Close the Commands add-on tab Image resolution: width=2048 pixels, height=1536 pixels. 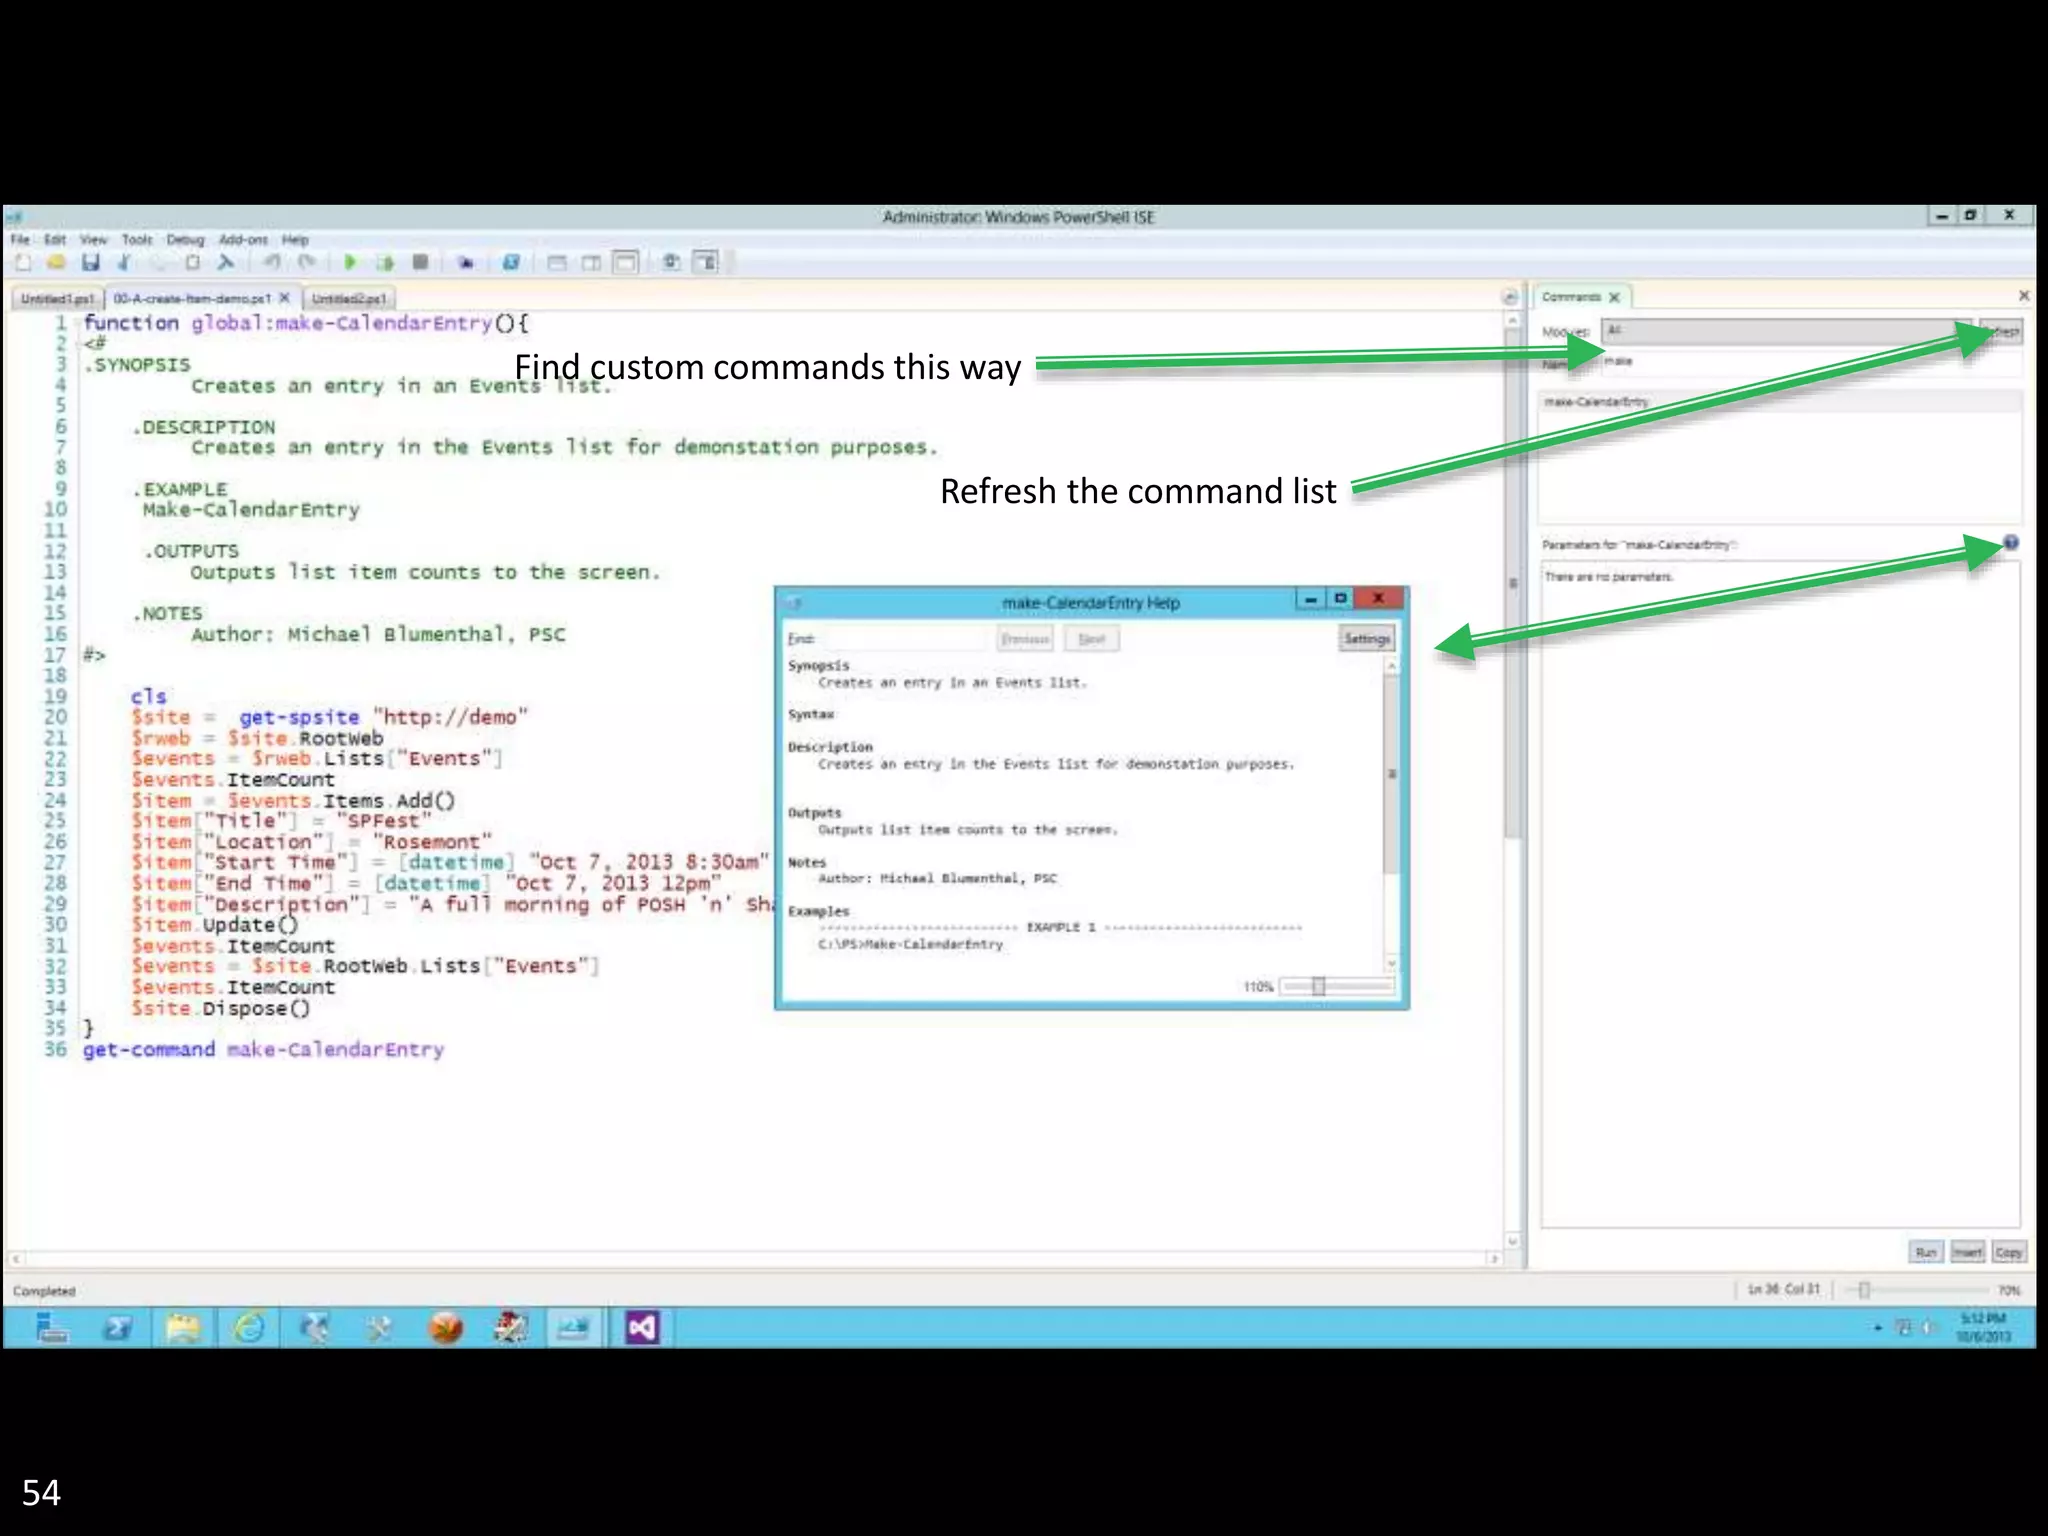click(1613, 298)
